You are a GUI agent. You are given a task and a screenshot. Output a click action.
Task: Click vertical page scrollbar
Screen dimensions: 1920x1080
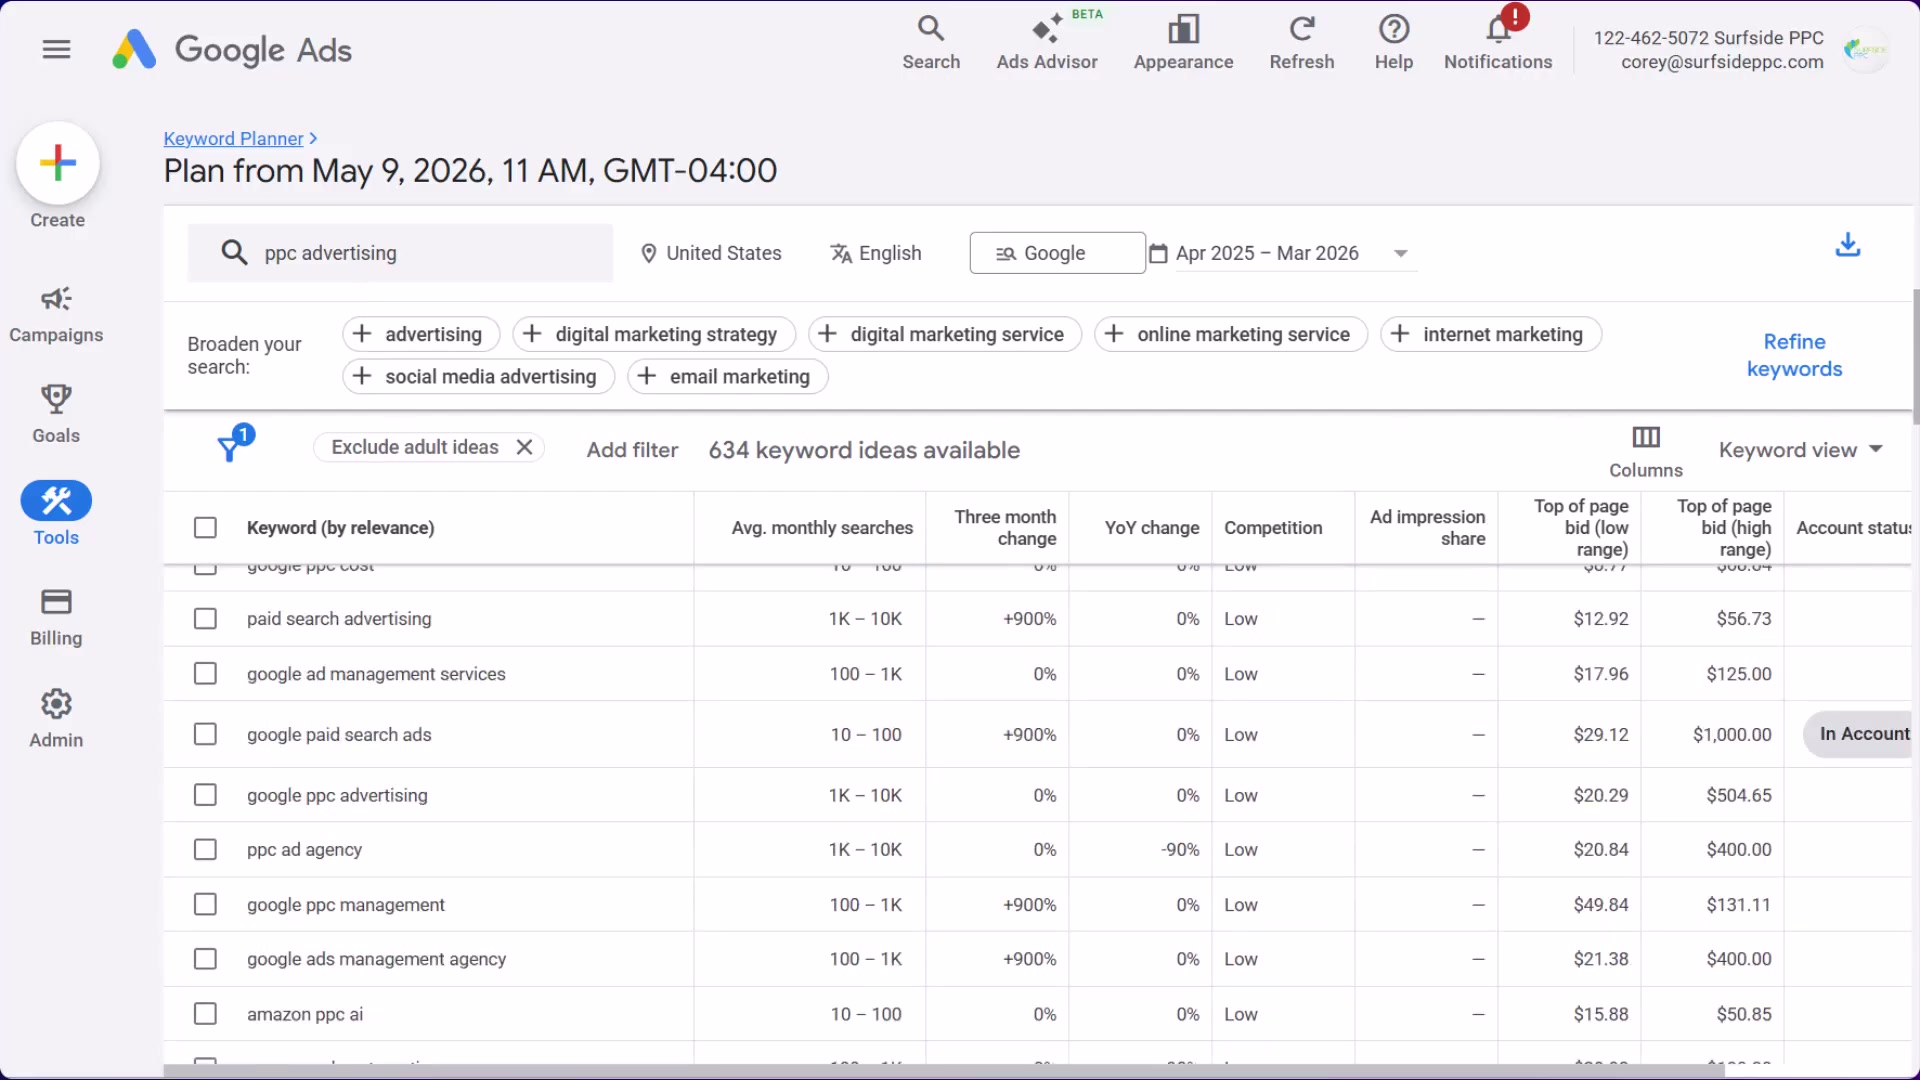coord(1915,355)
